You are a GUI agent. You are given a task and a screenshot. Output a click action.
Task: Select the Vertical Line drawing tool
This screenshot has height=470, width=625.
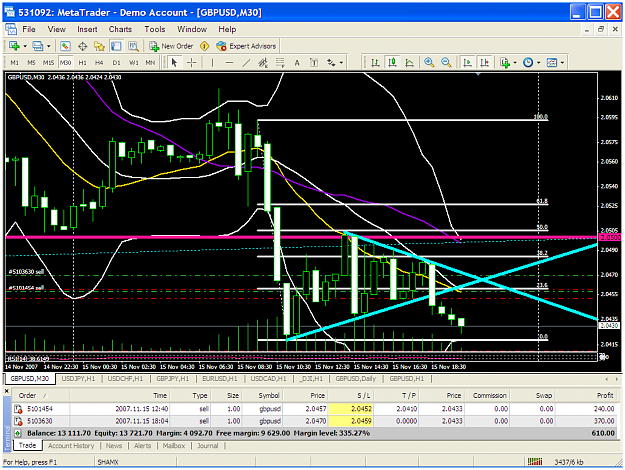pyautogui.click(x=212, y=63)
